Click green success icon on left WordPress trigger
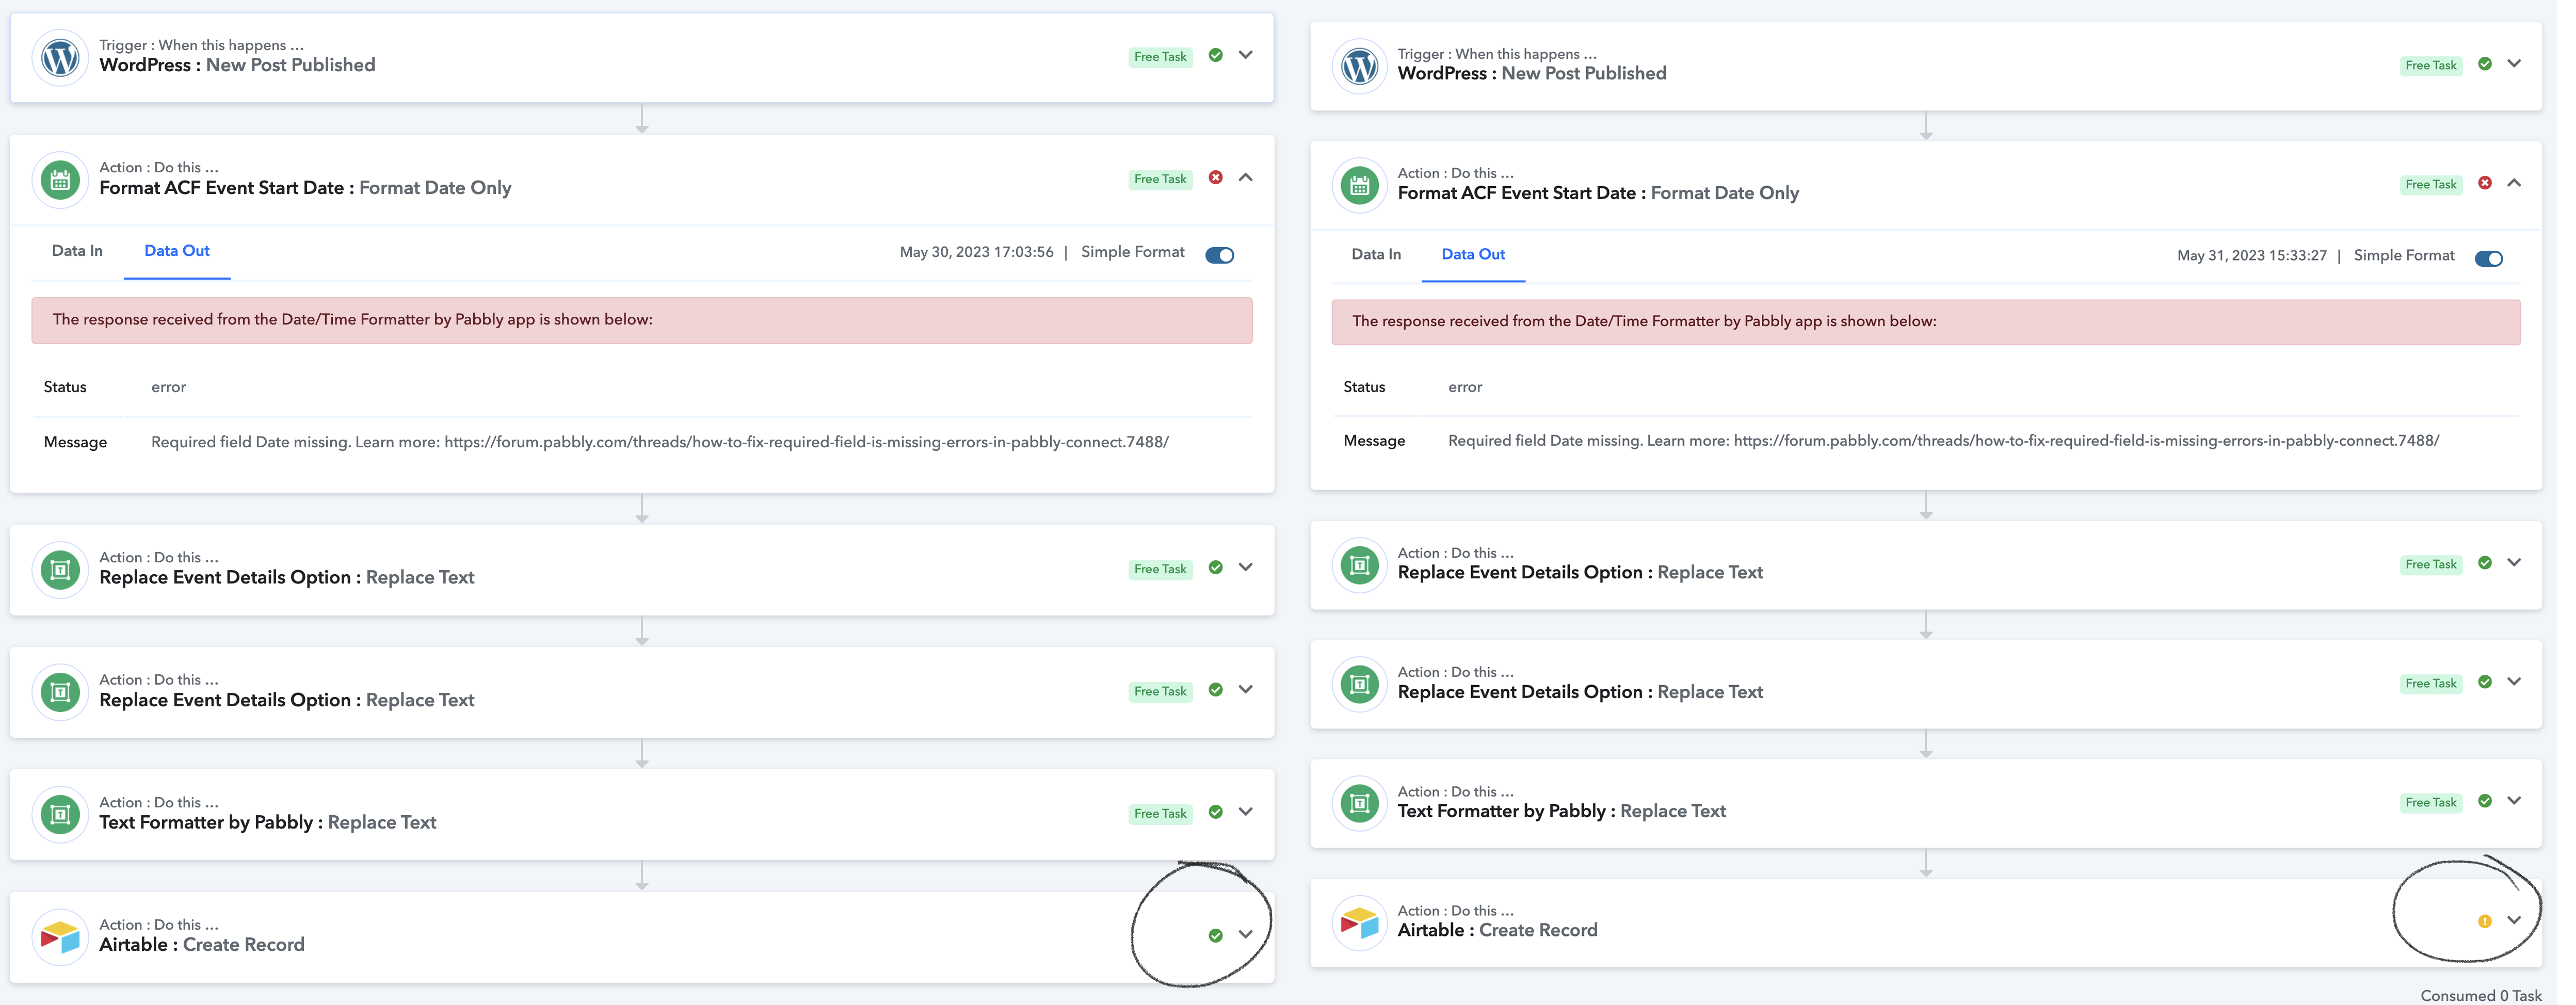 [x=1215, y=55]
